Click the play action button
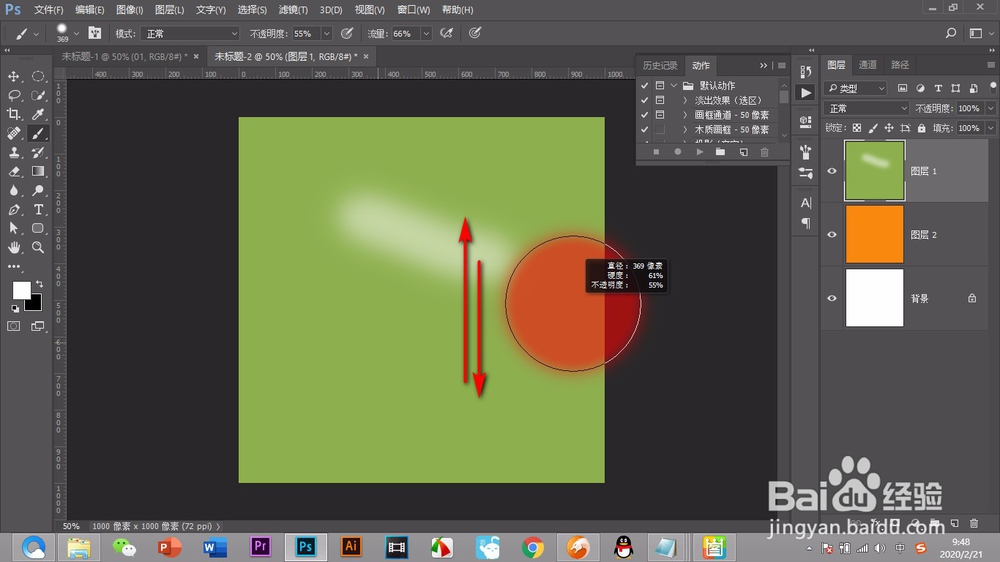Viewport: 1000px width, 562px height. point(700,152)
